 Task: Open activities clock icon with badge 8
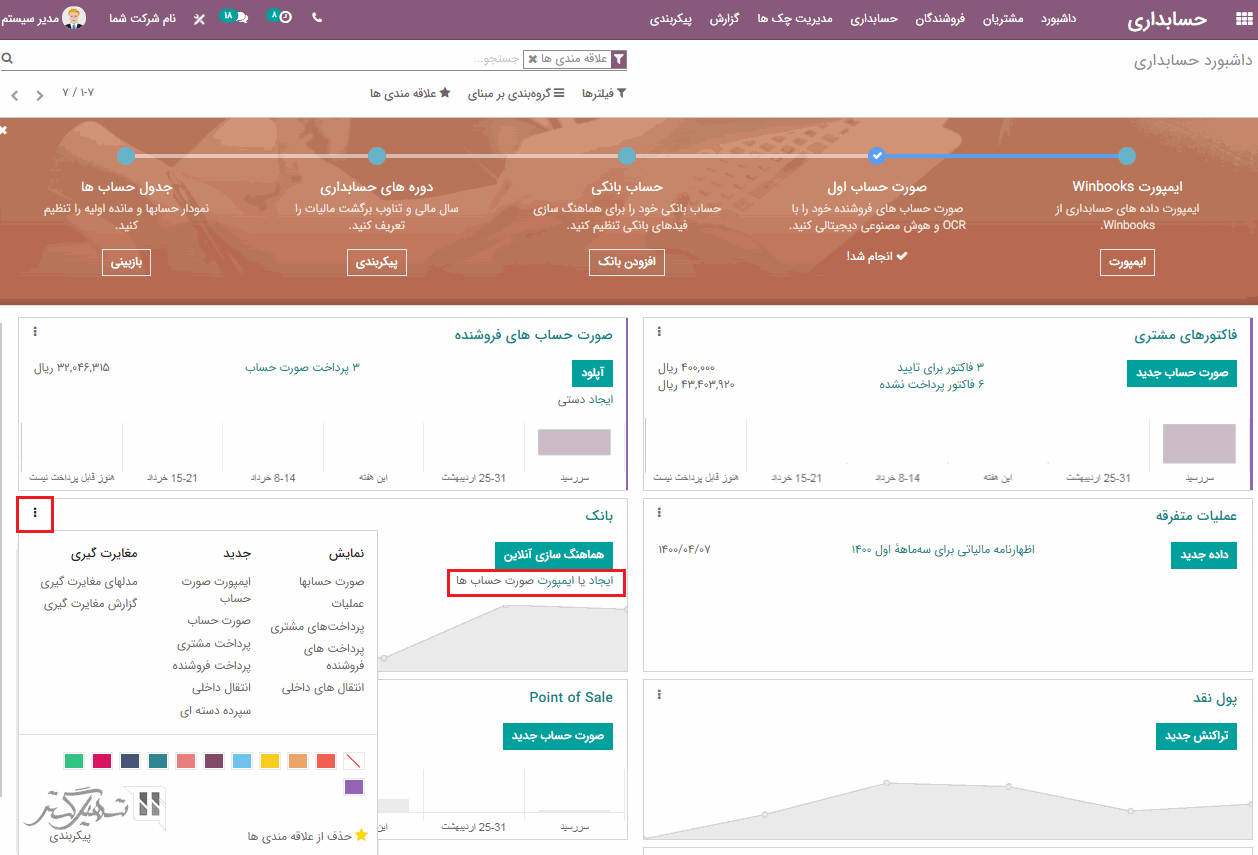coord(286,18)
